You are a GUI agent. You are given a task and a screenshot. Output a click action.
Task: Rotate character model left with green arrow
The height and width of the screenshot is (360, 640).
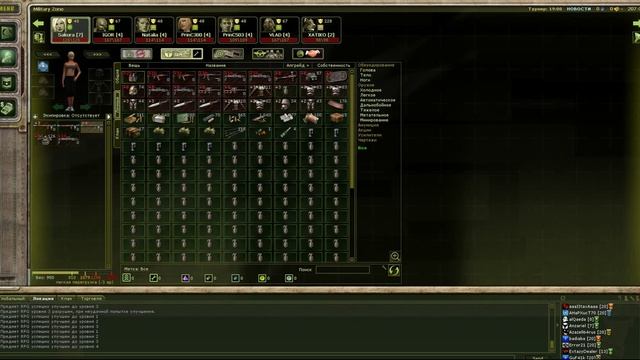coord(58,107)
